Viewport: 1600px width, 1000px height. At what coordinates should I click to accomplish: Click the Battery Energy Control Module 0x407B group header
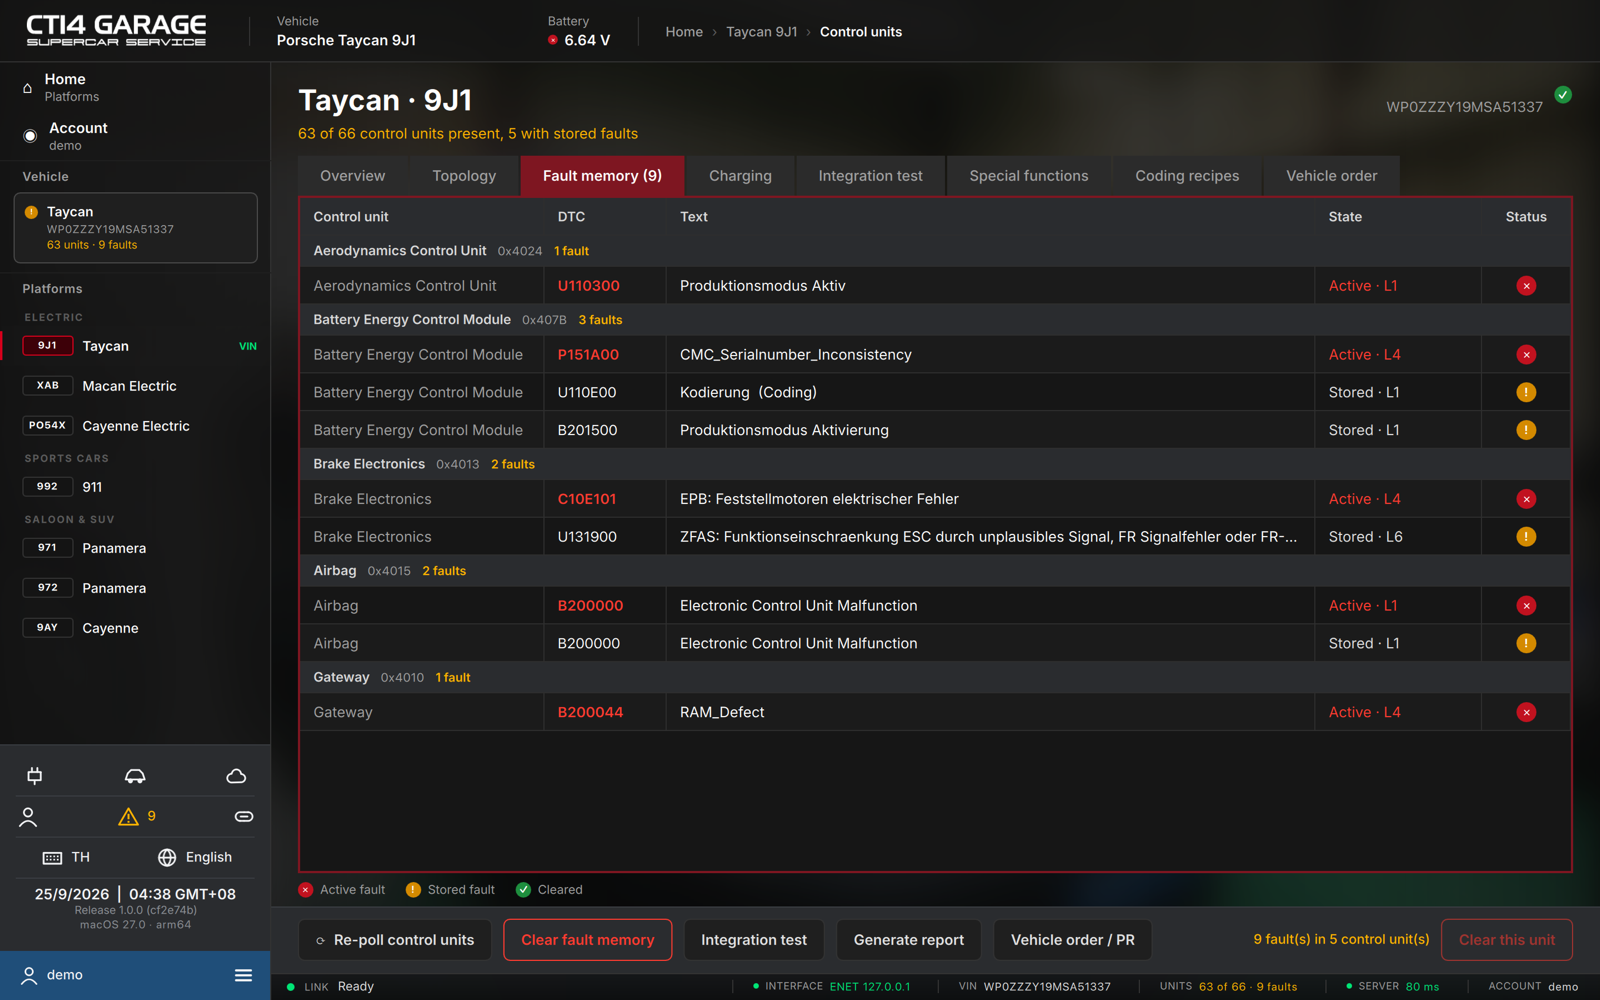(x=935, y=320)
